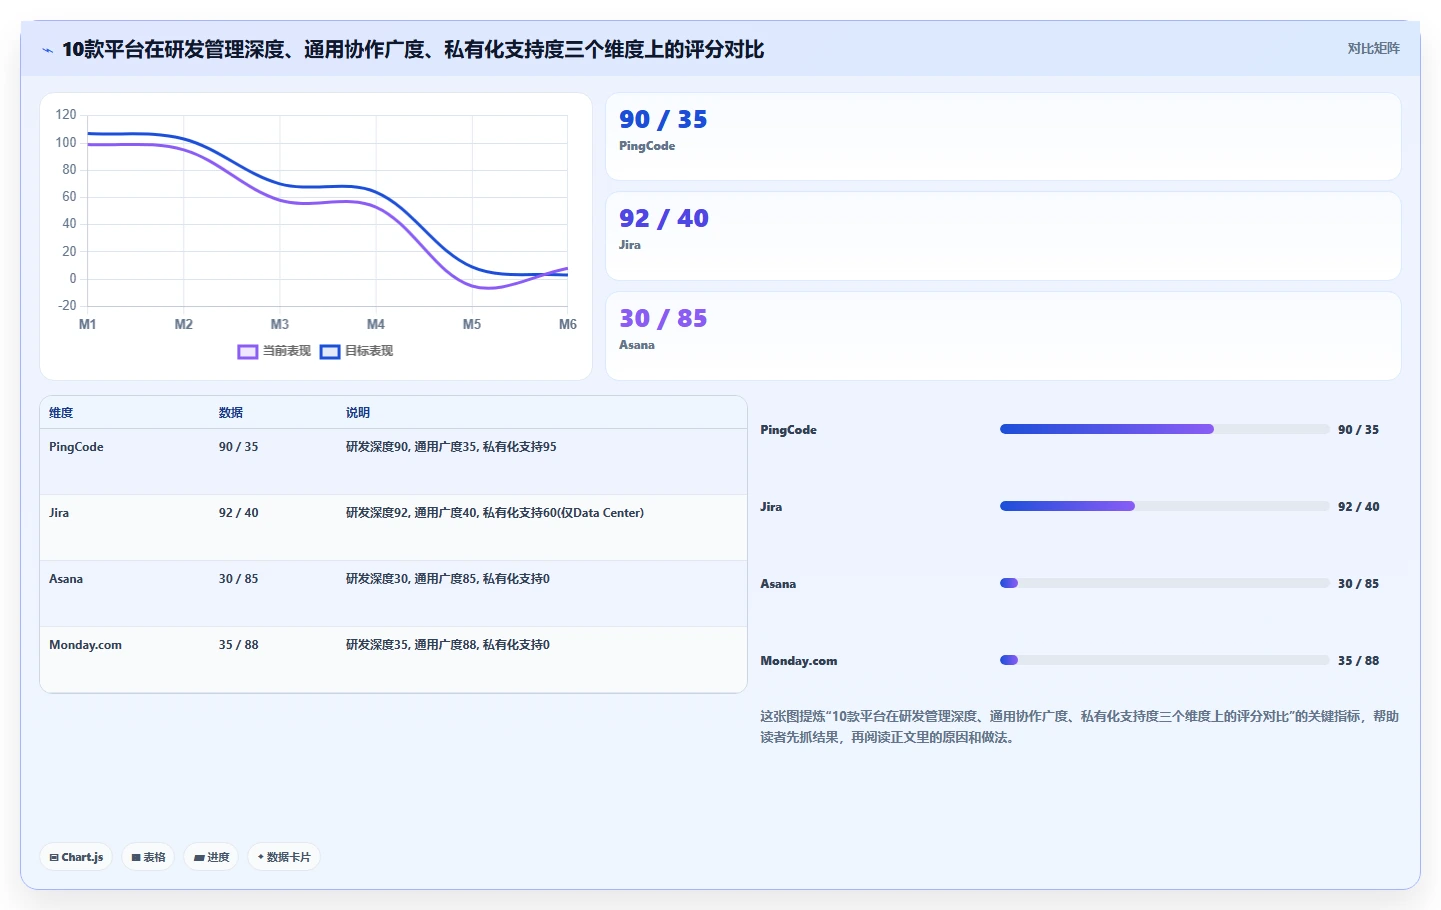This screenshot has width=1441, height=910.
Task: Click the Monday.com description 研发深度35 text
Action: tap(448, 645)
